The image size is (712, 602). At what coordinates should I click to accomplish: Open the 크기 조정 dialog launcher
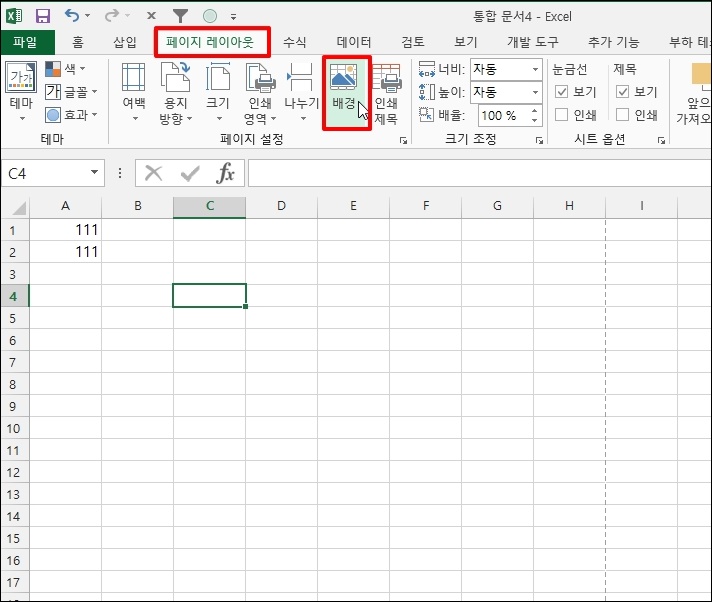click(539, 140)
